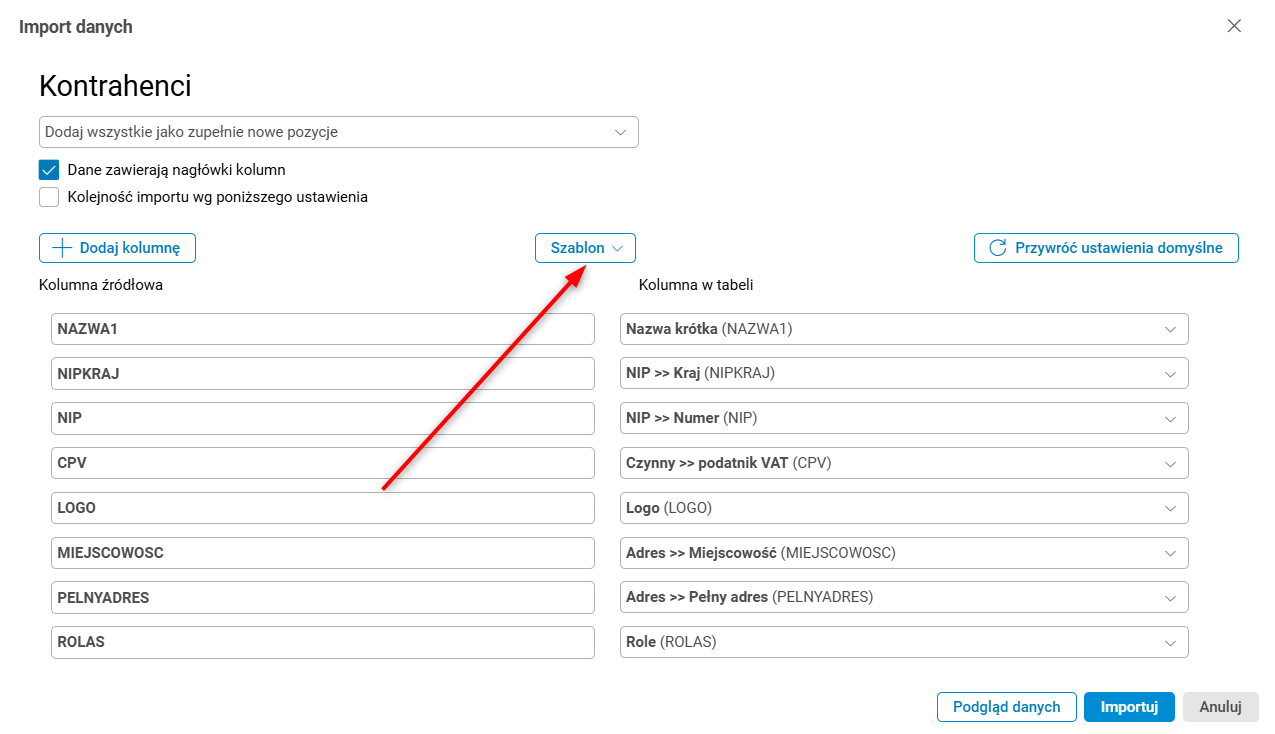Click the NAZWA1 source column field
The height and width of the screenshot is (734, 1275).
[x=322, y=329]
